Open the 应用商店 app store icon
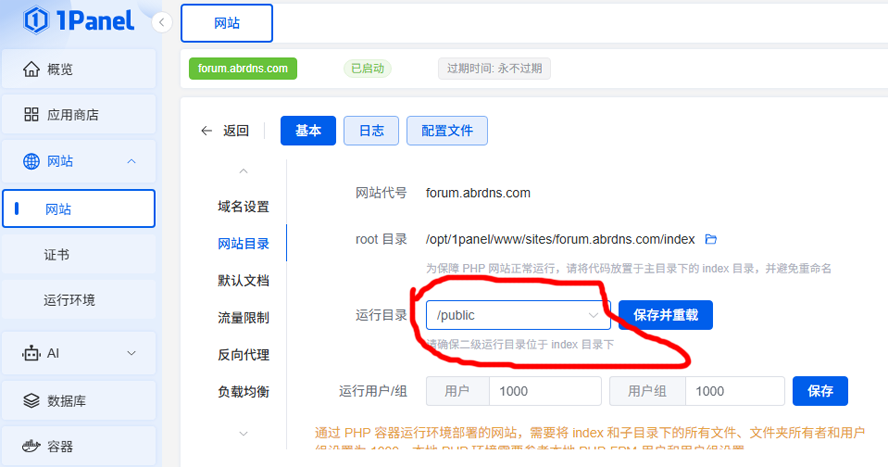Image resolution: width=888 pixels, height=467 pixels. [x=31, y=115]
